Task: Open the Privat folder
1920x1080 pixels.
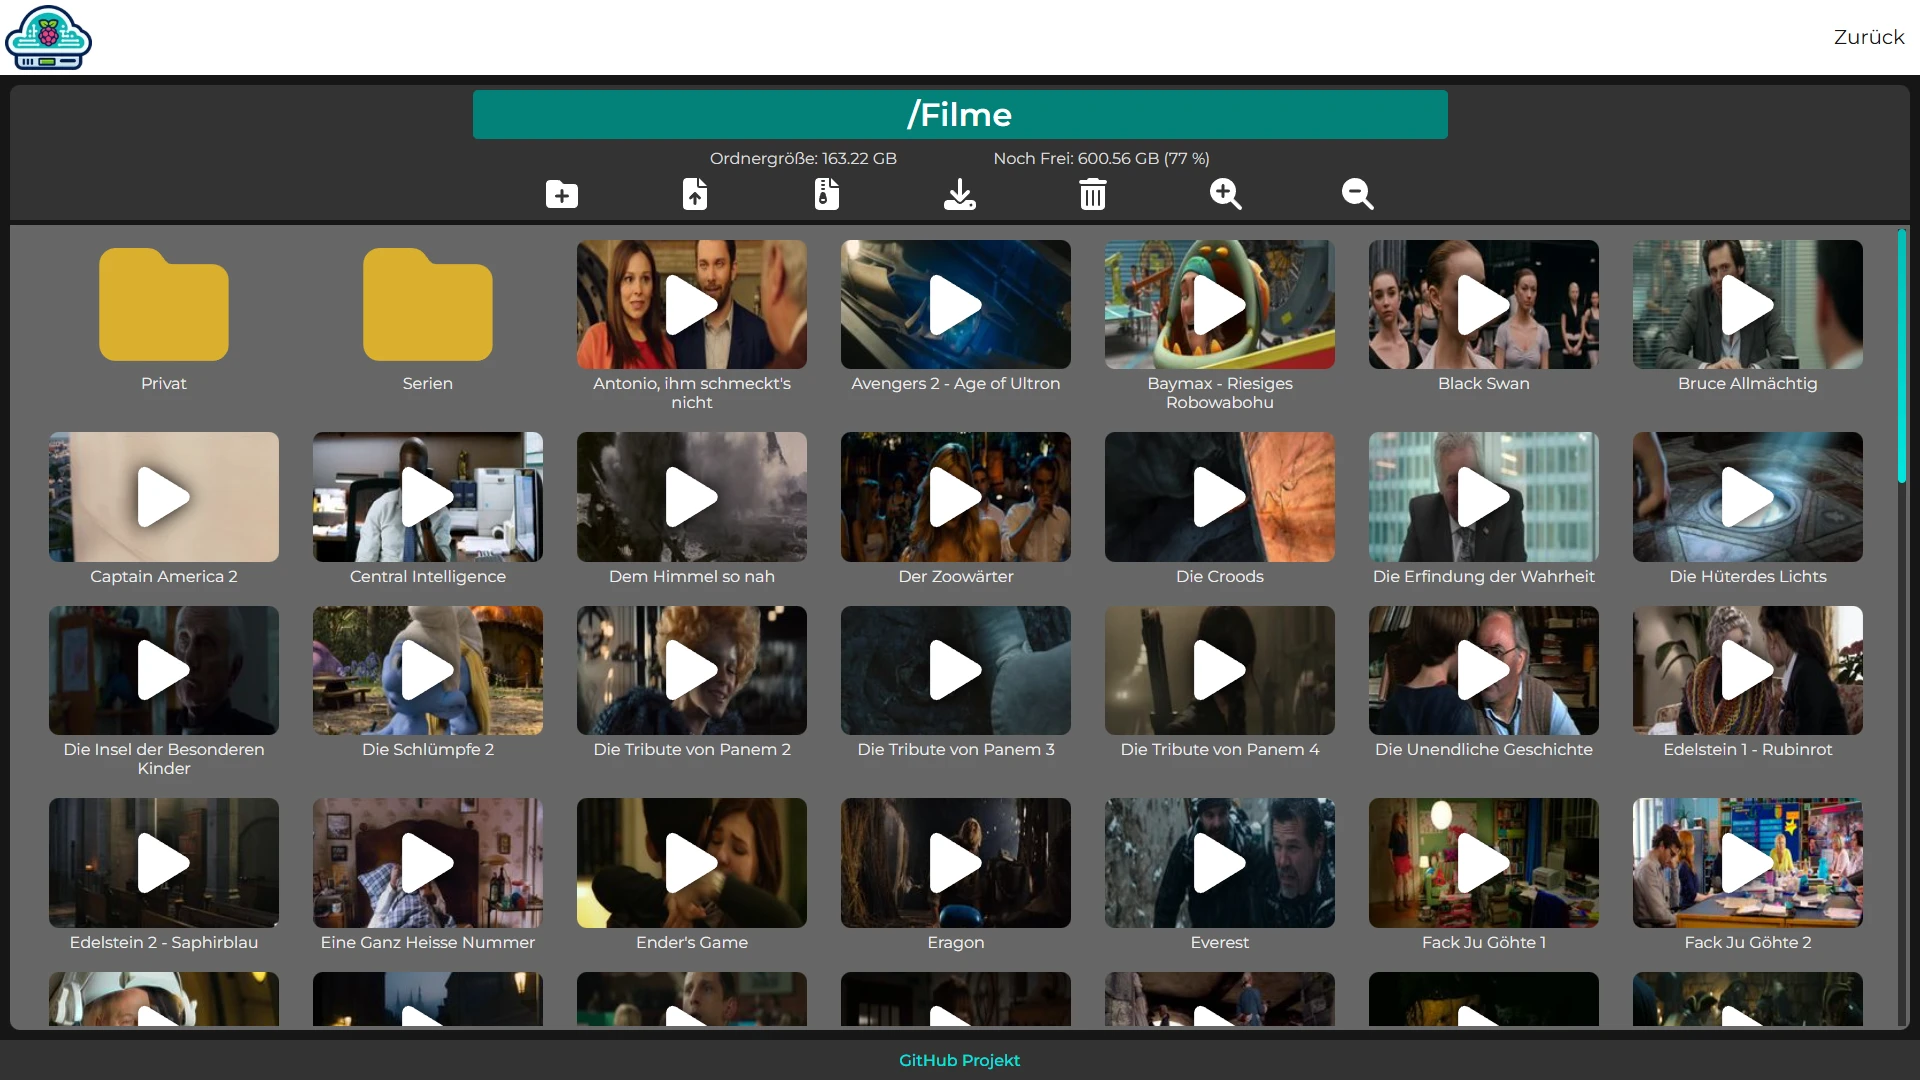Action: [164, 305]
